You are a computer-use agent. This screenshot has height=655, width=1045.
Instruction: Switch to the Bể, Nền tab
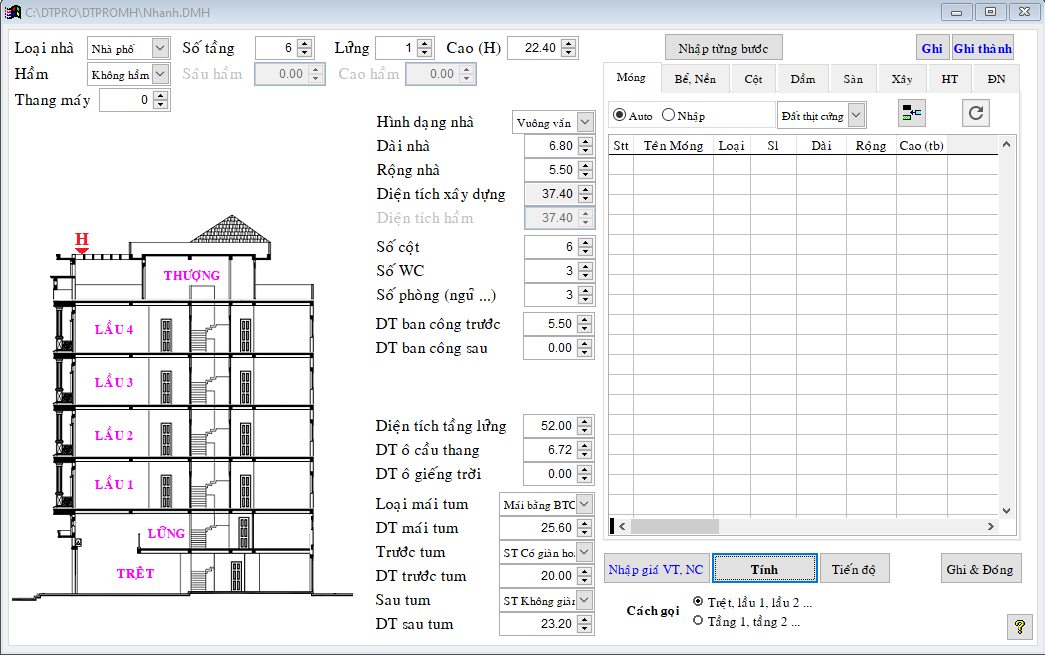694,79
